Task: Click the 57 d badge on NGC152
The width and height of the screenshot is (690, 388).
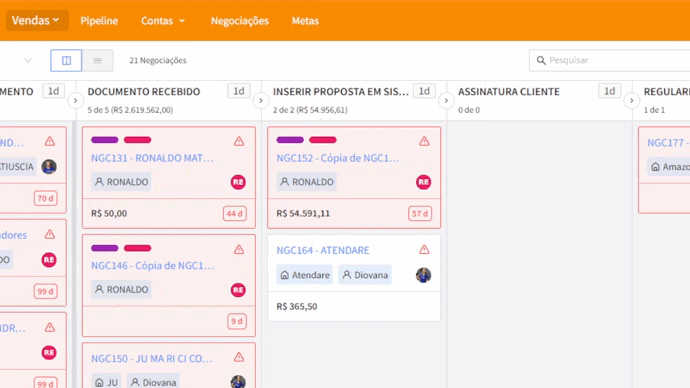Action: [420, 213]
